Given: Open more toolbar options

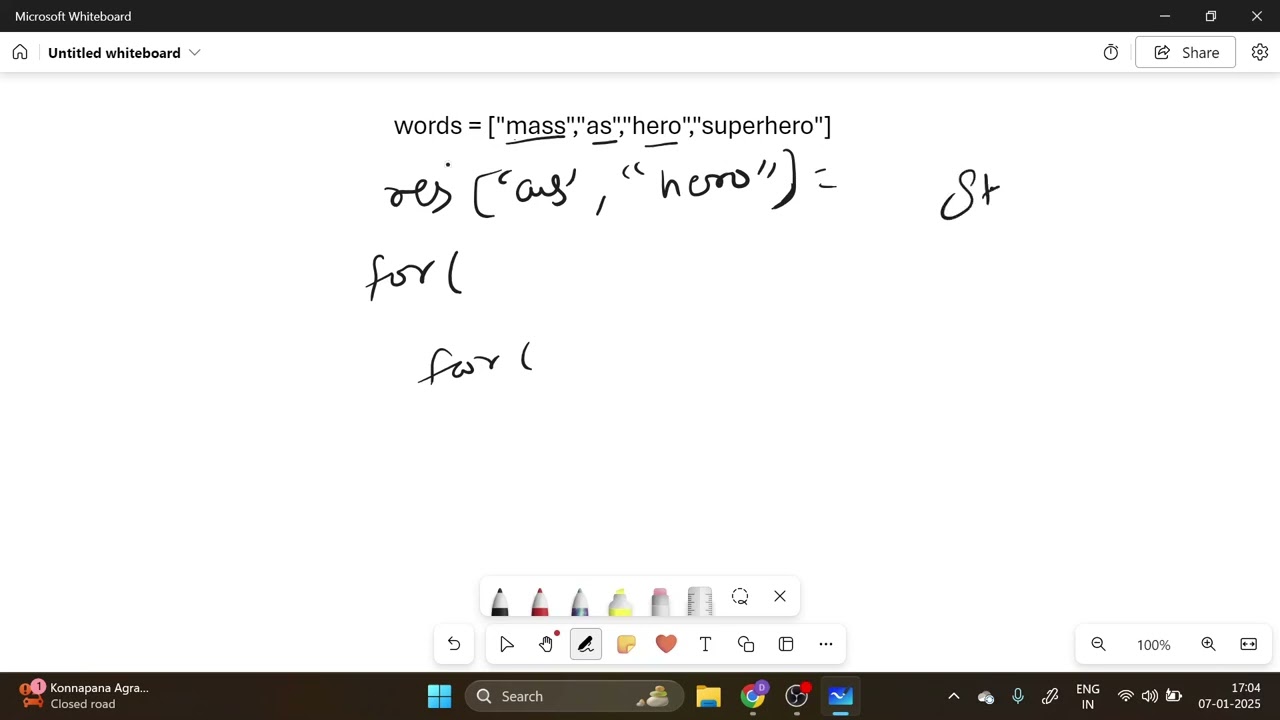Looking at the screenshot, I should [826, 645].
